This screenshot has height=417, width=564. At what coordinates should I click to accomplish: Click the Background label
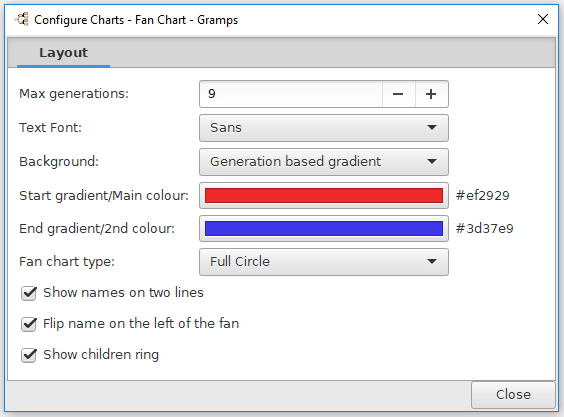point(59,162)
